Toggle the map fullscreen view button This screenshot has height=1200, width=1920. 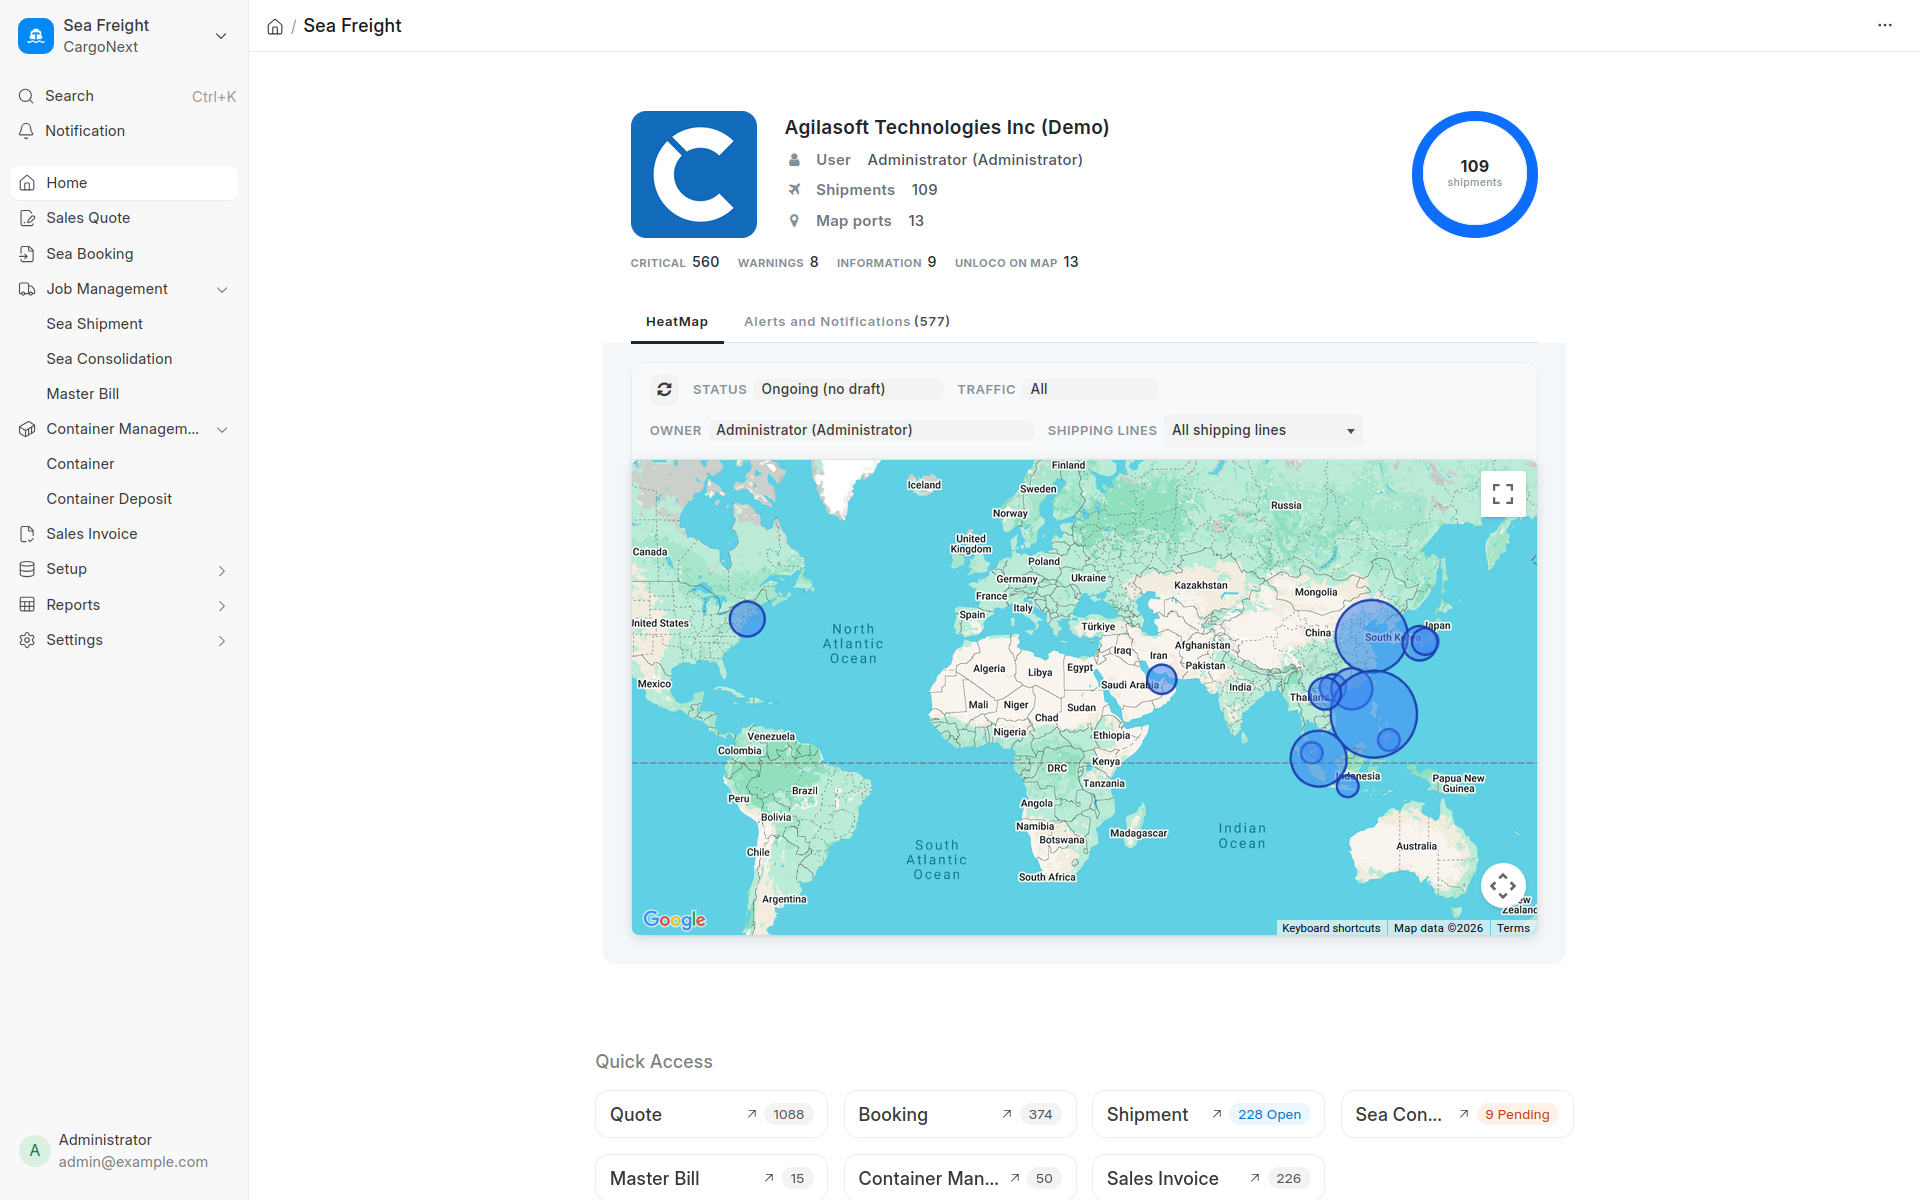point(1503,494)
